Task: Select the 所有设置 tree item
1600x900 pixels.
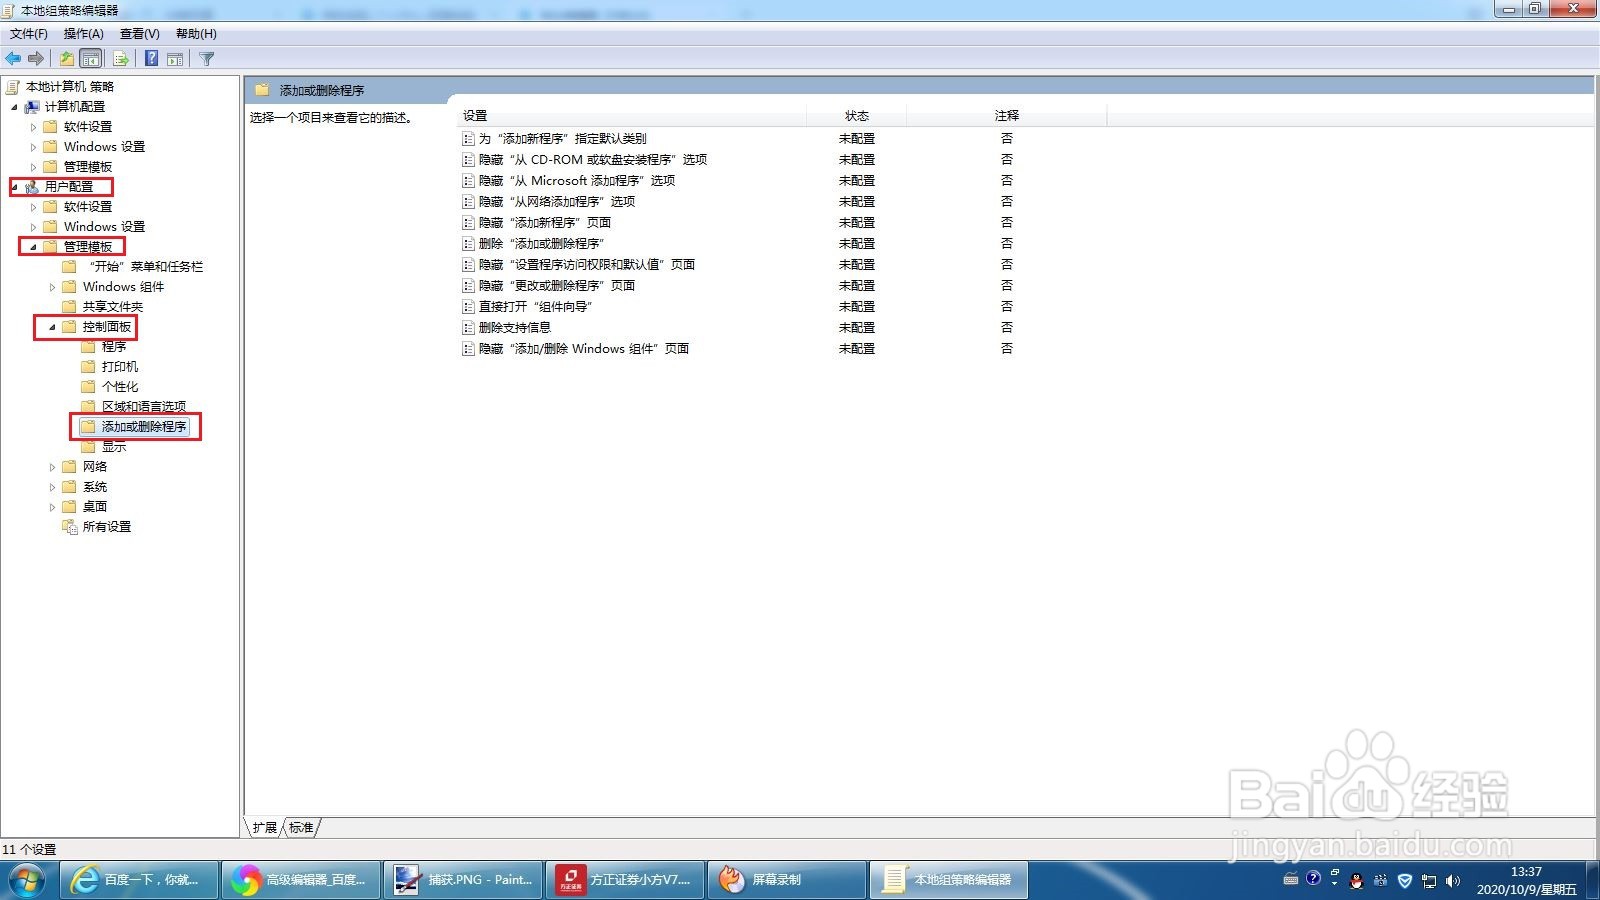Action: (107, 527)
